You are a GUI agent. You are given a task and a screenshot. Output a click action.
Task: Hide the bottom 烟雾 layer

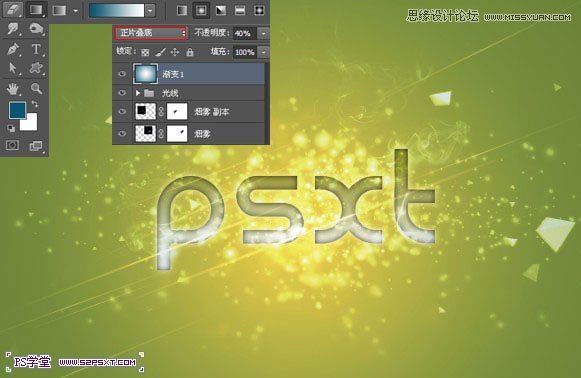[x=122, y=133]
